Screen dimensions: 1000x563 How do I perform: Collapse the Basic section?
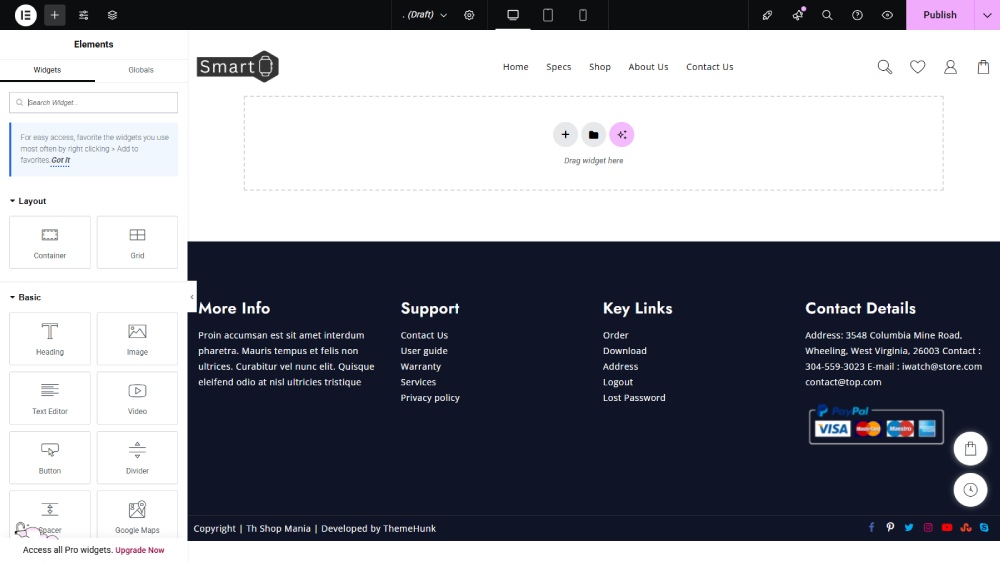pos(26,297)
